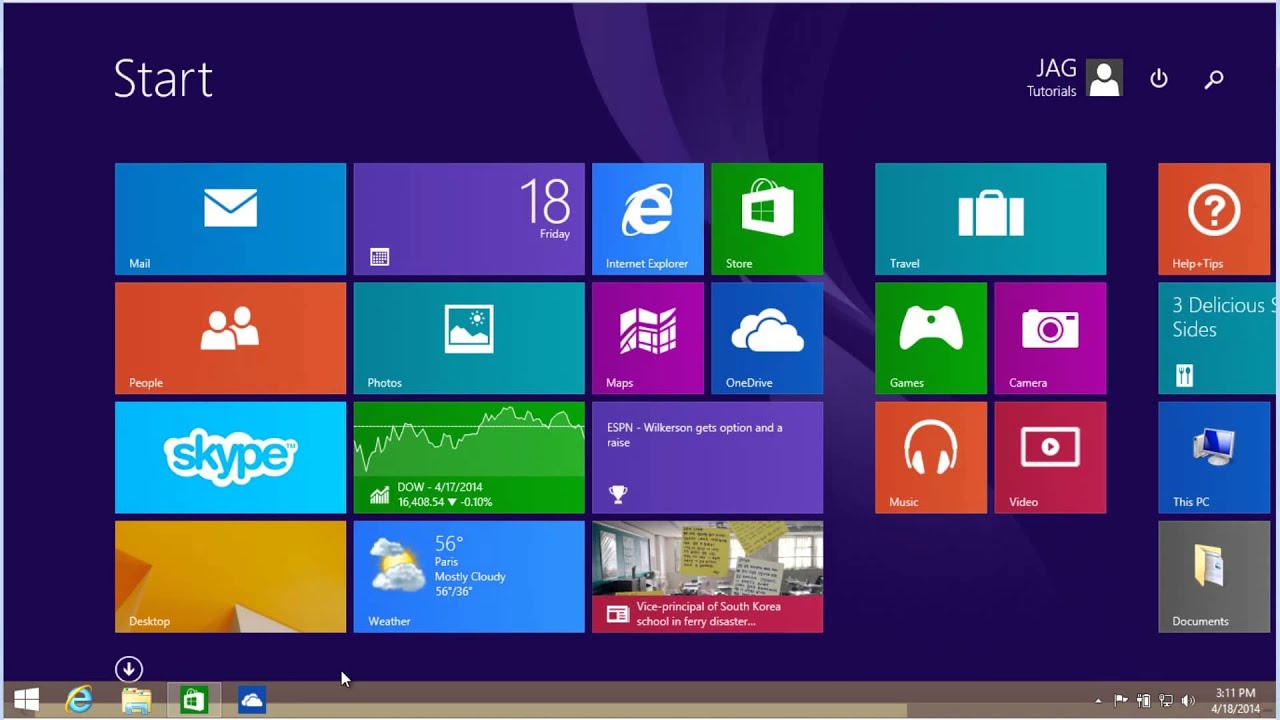1280x720 pixels.
Task: Open the People tile
Action: [x=230, y=338]
